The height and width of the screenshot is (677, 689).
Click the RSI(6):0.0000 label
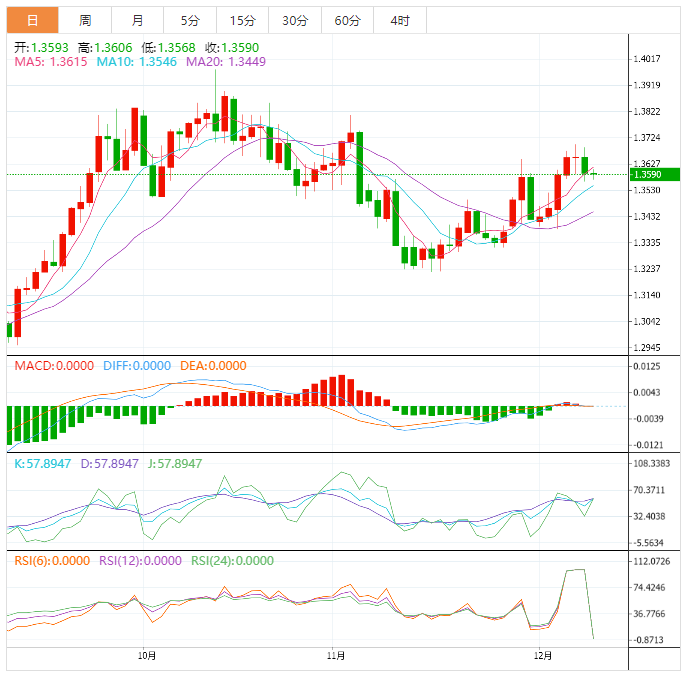(52, 561)
